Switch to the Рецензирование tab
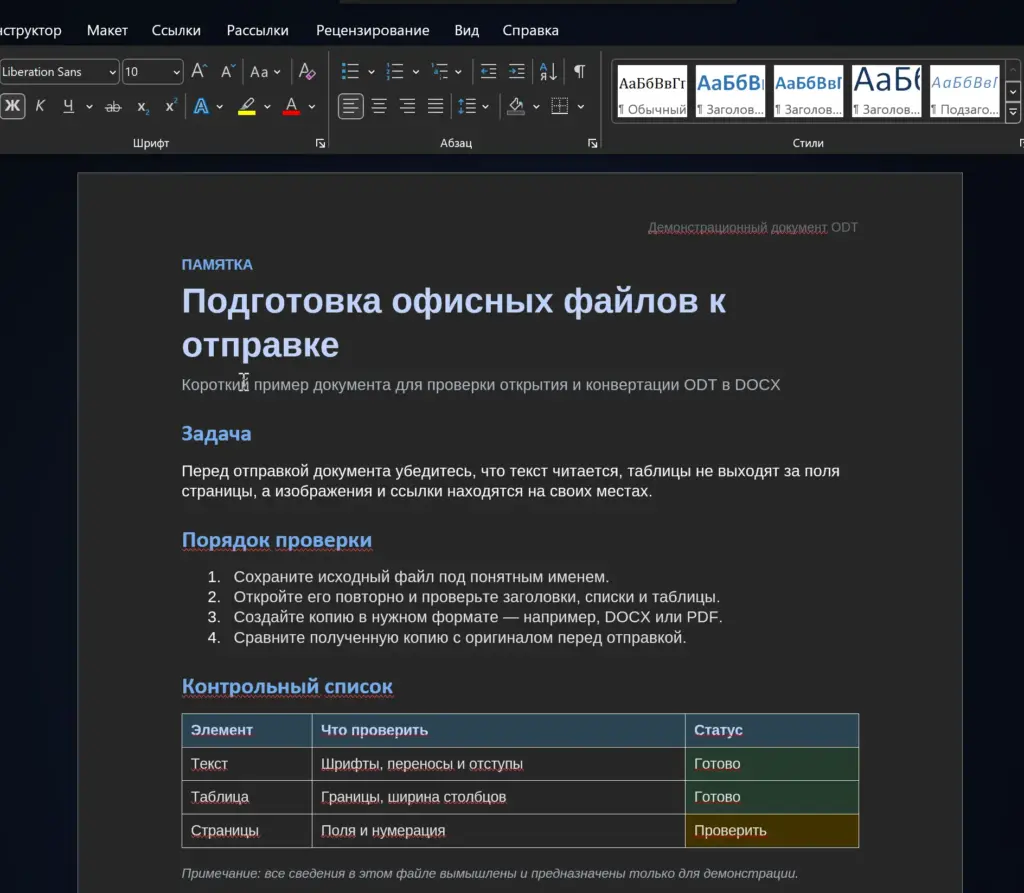 click(x=373, y=30)
